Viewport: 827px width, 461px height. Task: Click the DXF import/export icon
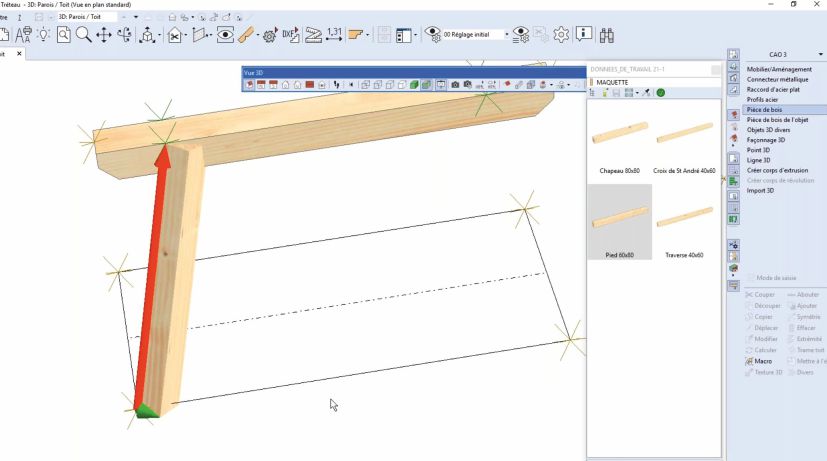291,35
